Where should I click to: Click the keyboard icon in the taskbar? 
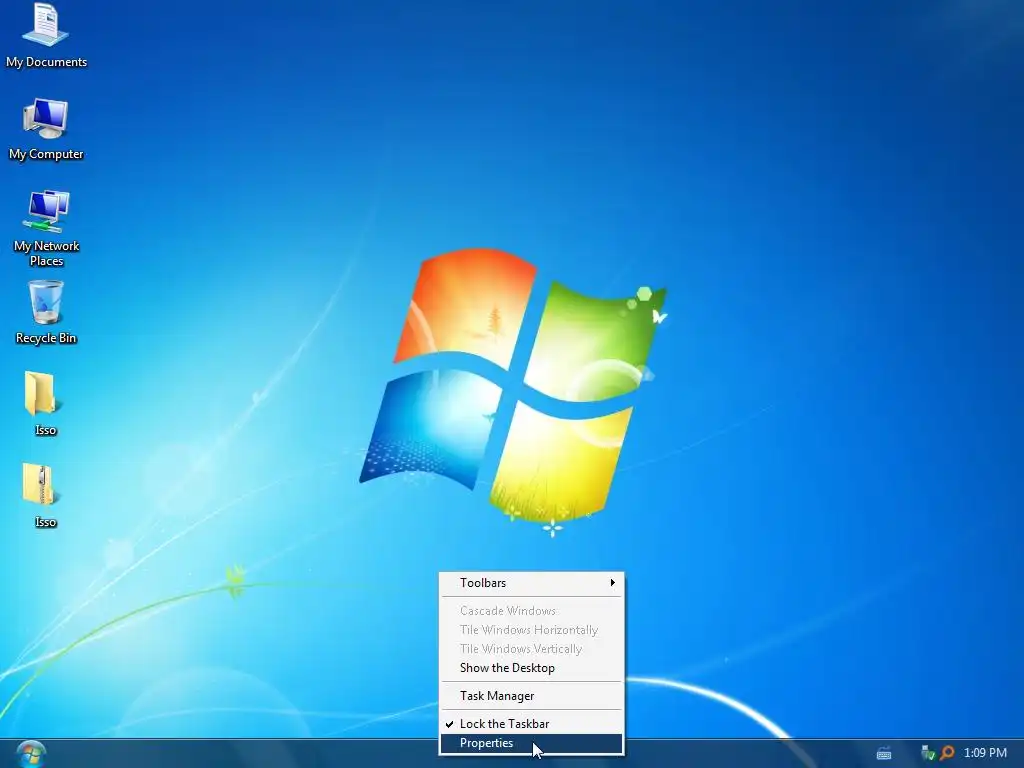point(884,754)
